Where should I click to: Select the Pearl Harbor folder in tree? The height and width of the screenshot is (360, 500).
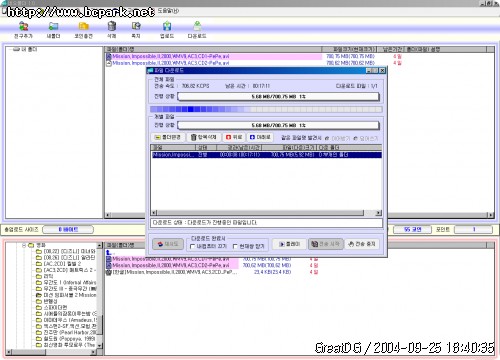tap(70, 333)
